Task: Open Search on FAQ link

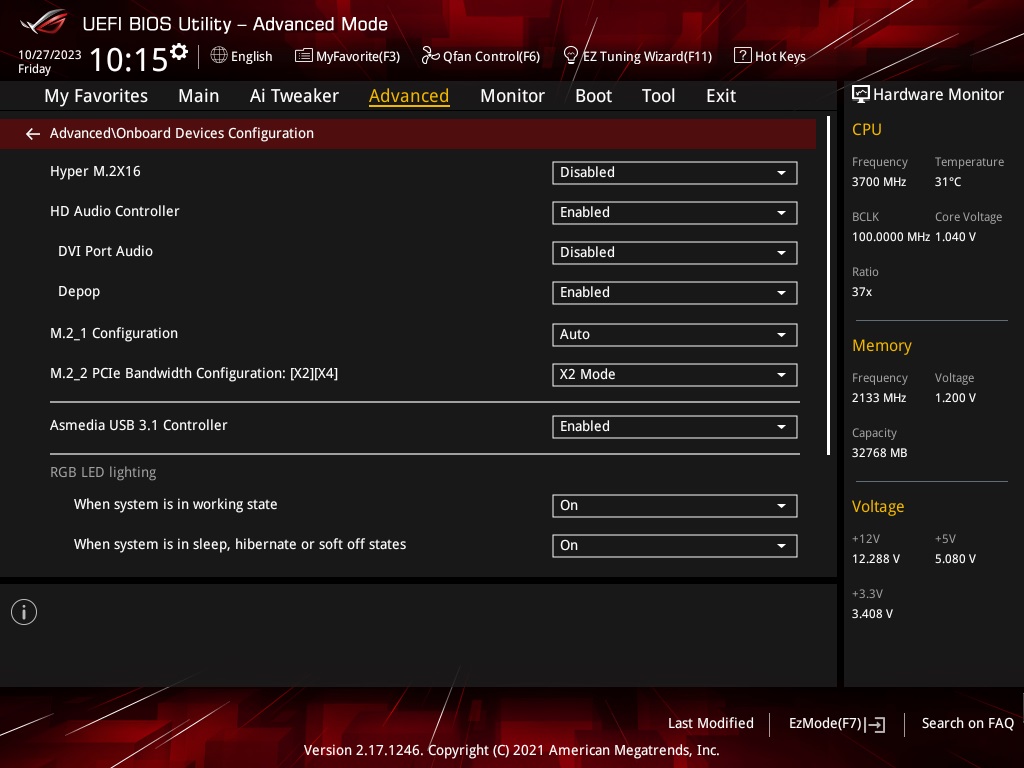Action: (x=967, y=723)
